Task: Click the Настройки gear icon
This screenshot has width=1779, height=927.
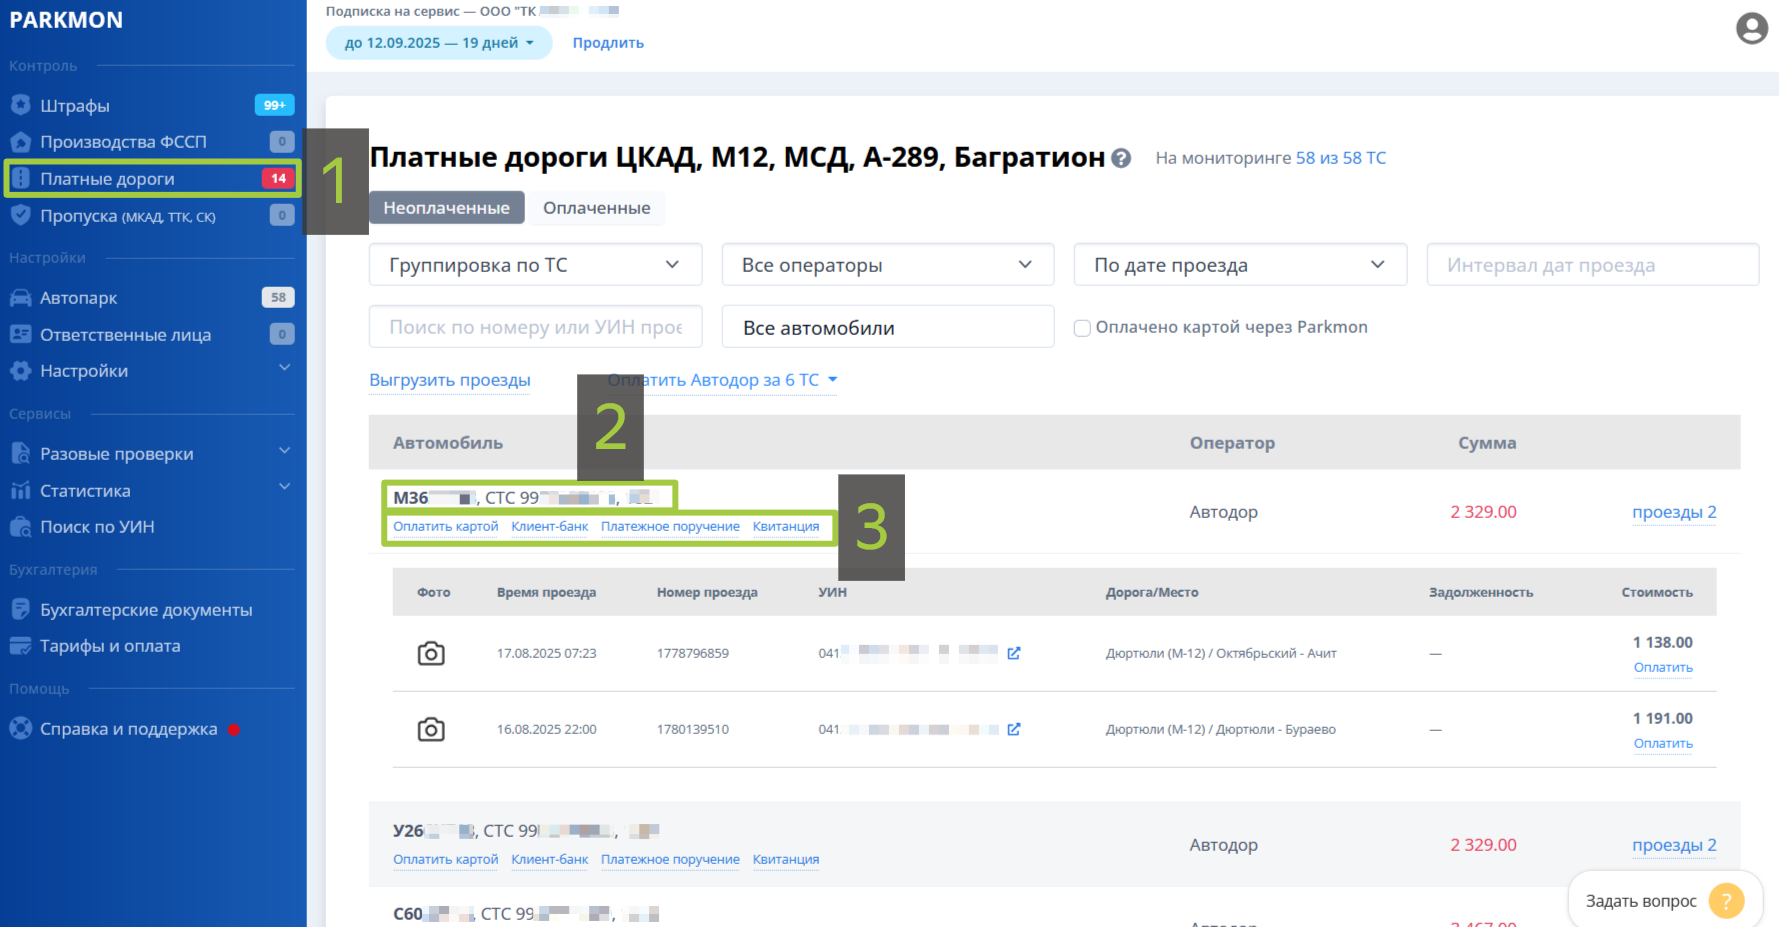Action: pyautogui.click(x=20, y=371)
